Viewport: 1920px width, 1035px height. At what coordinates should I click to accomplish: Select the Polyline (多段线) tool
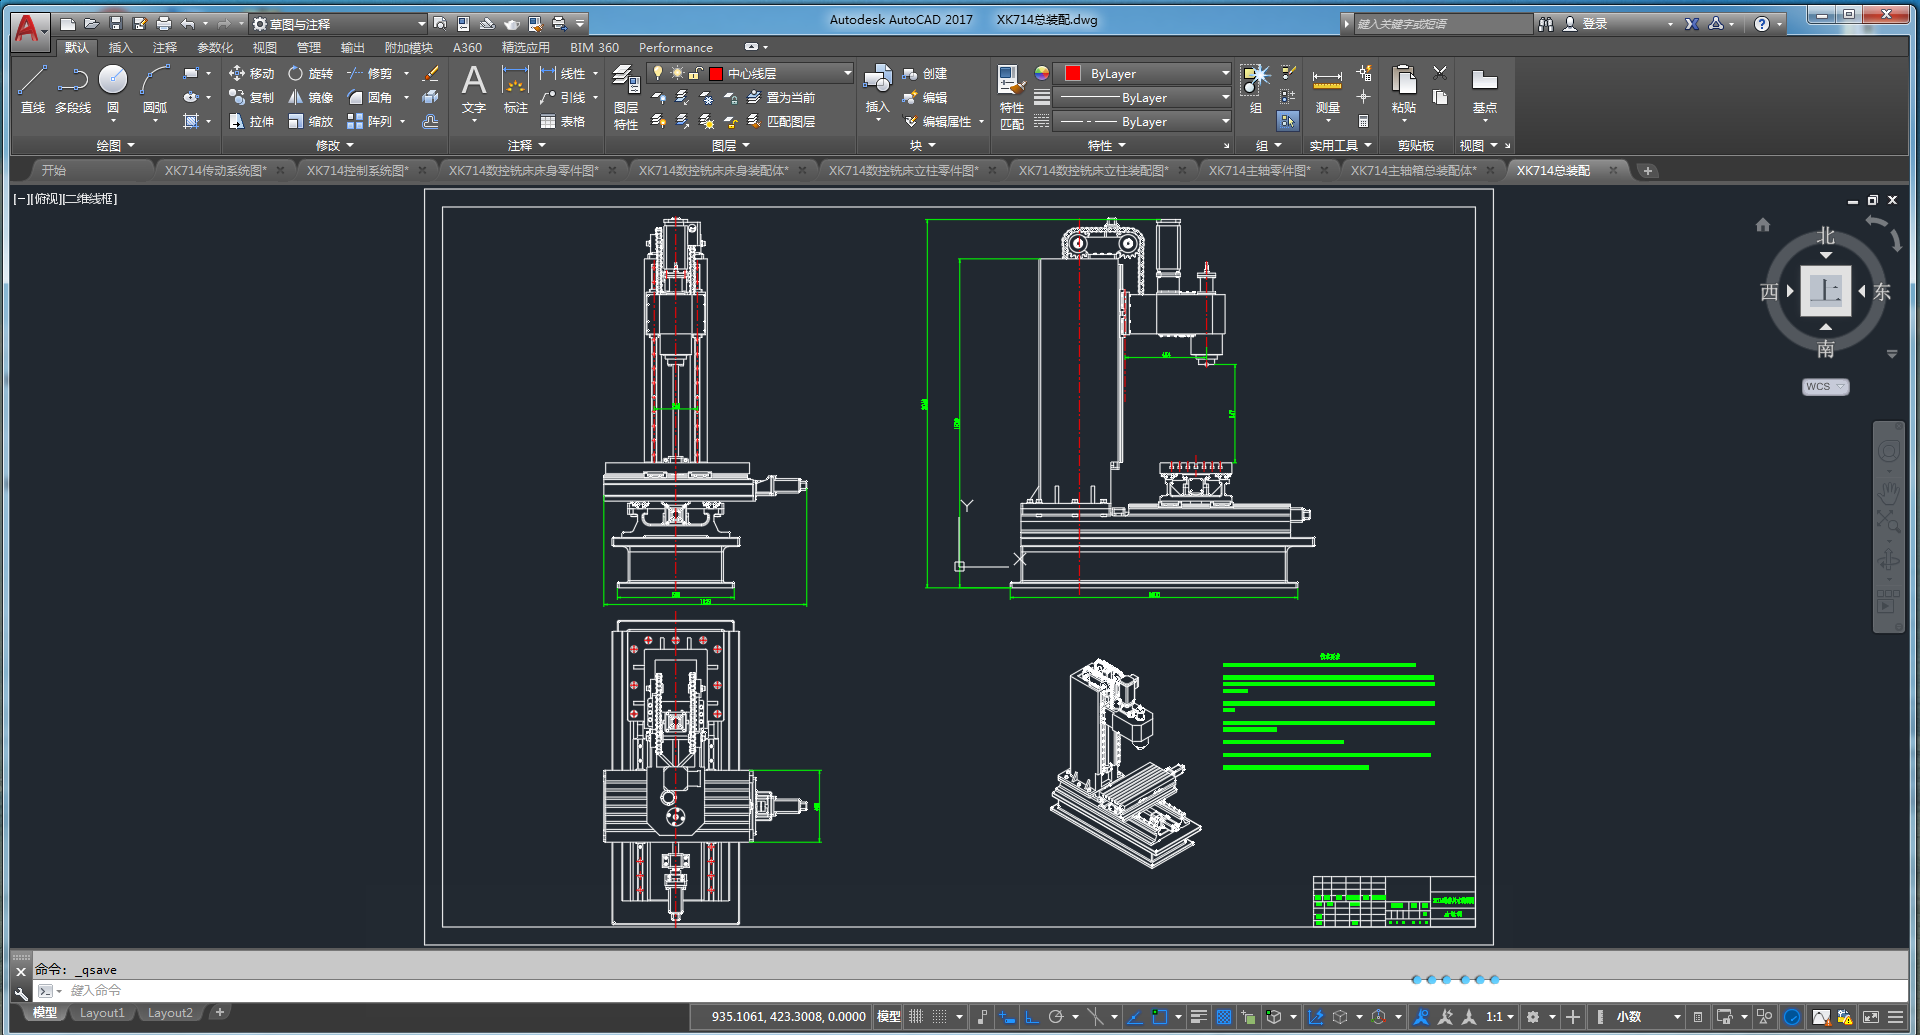[x=73, y=89]
